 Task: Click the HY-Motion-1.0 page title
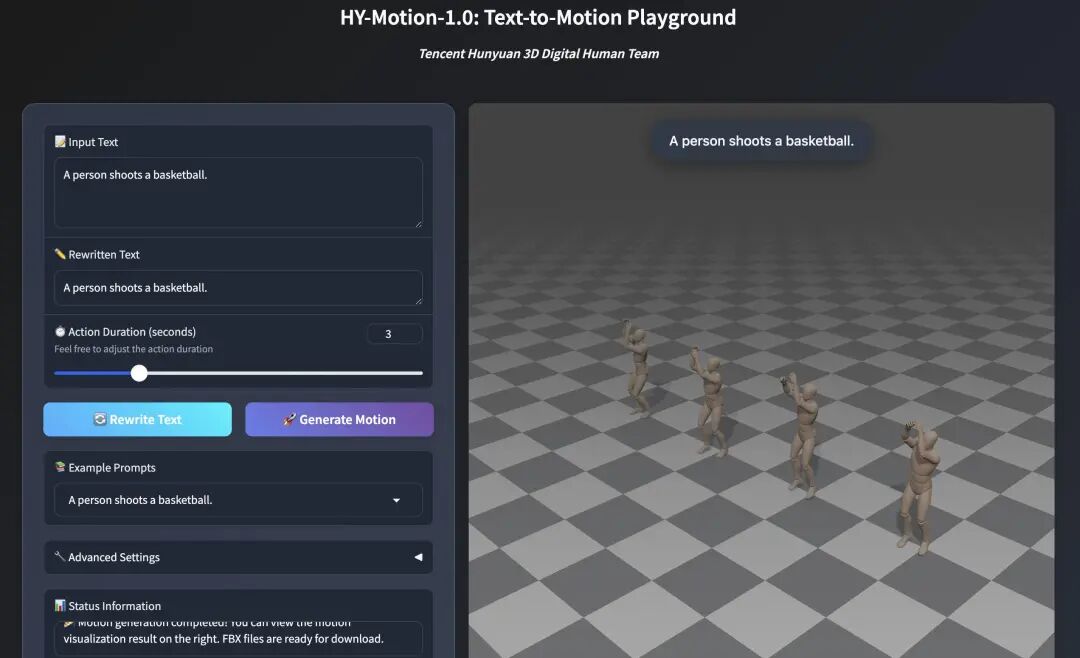tap(538, 17)
